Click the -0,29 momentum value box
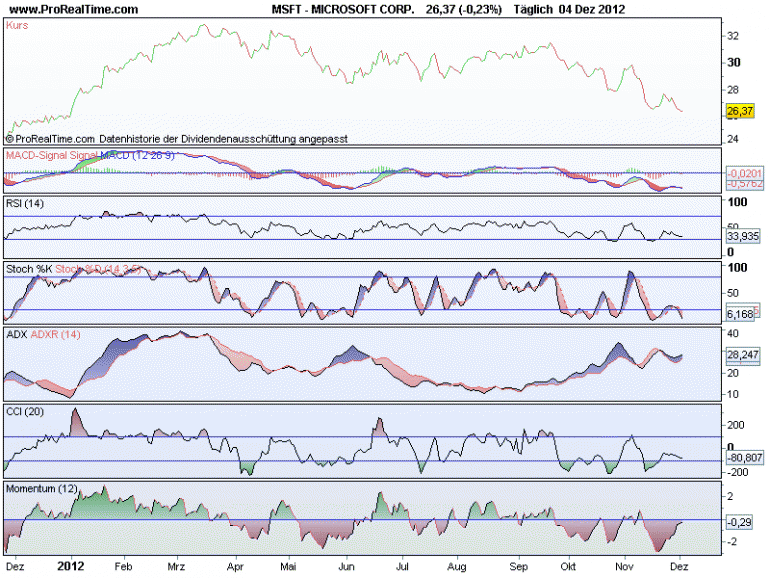 click(x=740, y=522)
